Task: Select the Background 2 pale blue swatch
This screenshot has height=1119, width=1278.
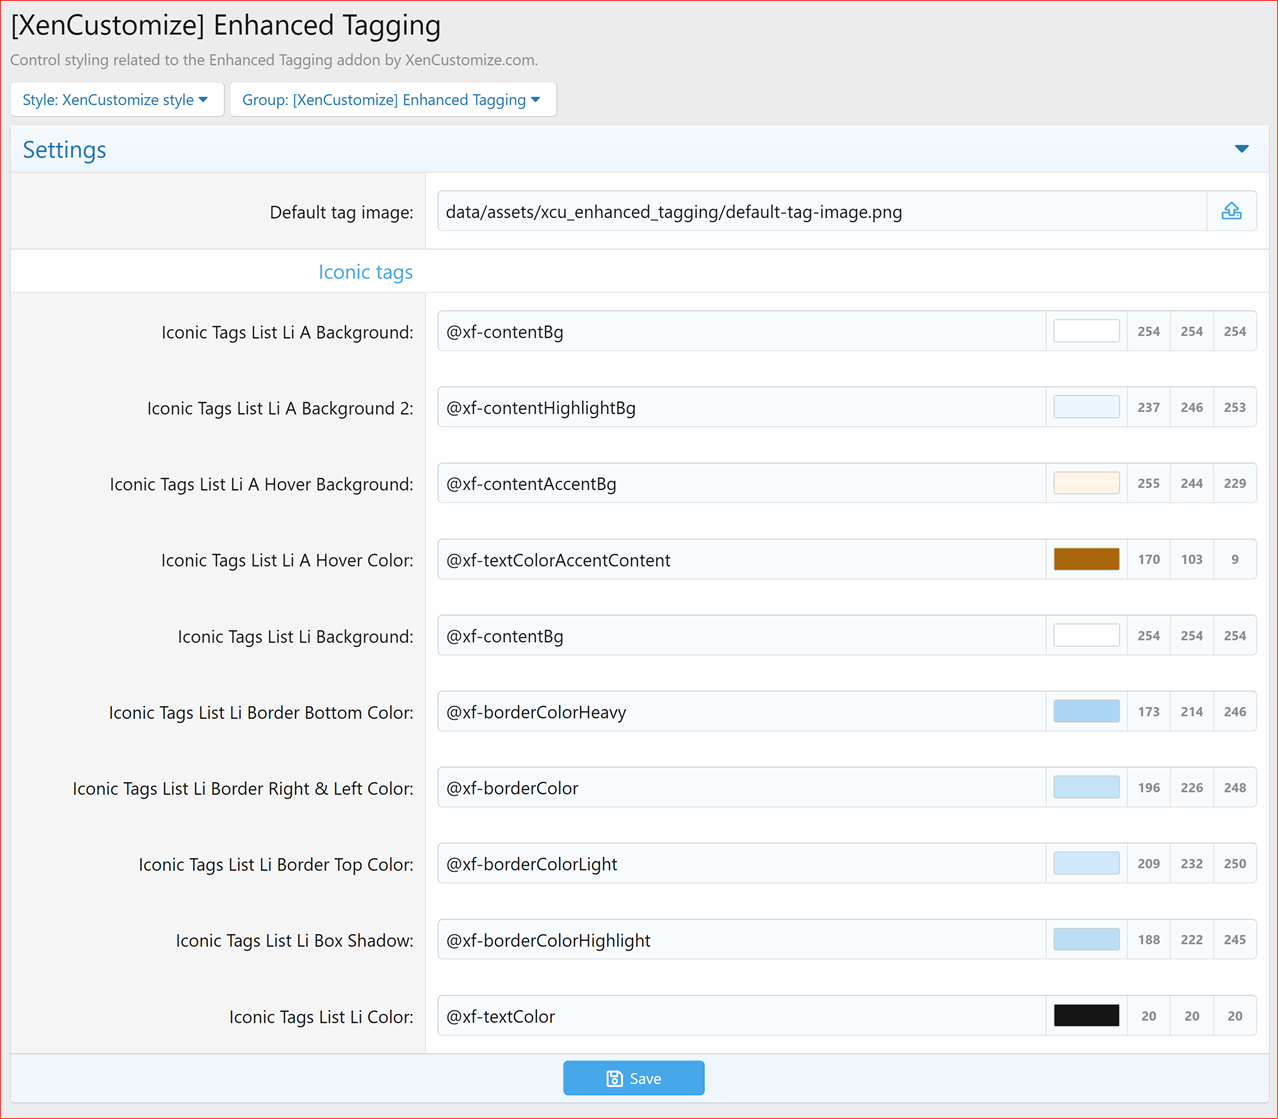Action: 1086,407
